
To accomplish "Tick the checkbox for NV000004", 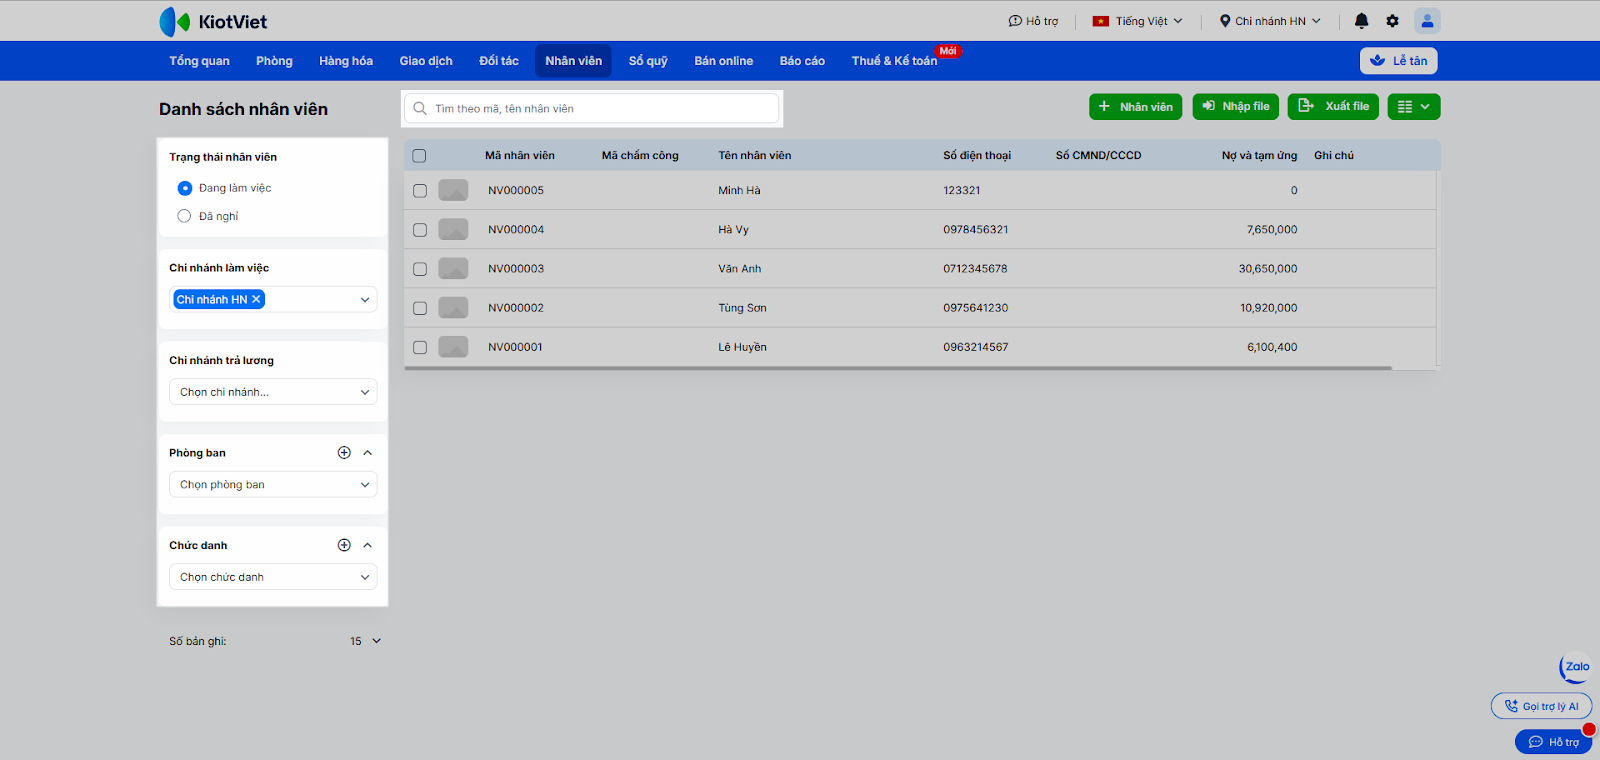I will [420, 230].
